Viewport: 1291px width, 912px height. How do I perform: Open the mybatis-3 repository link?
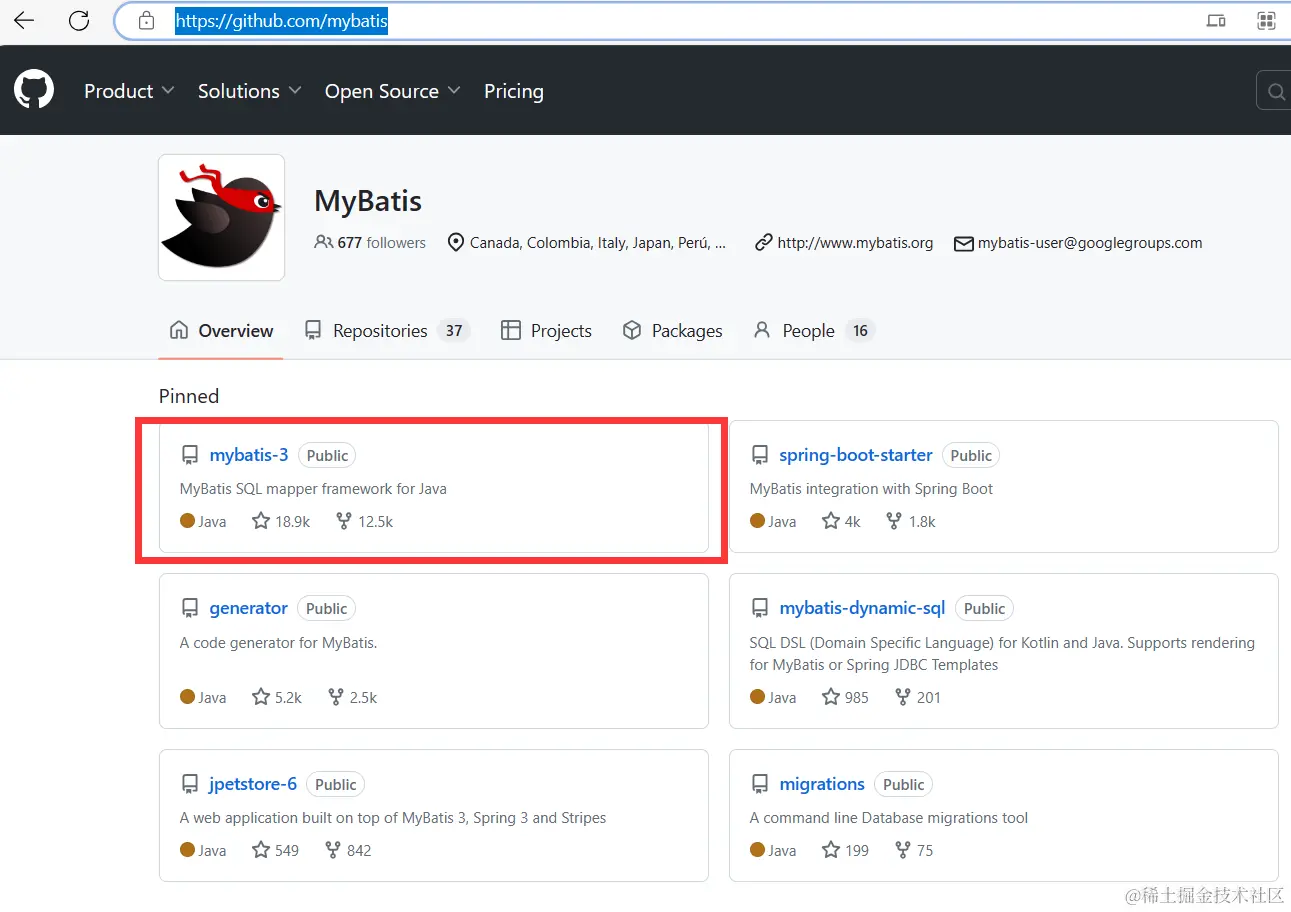(249, 455)
